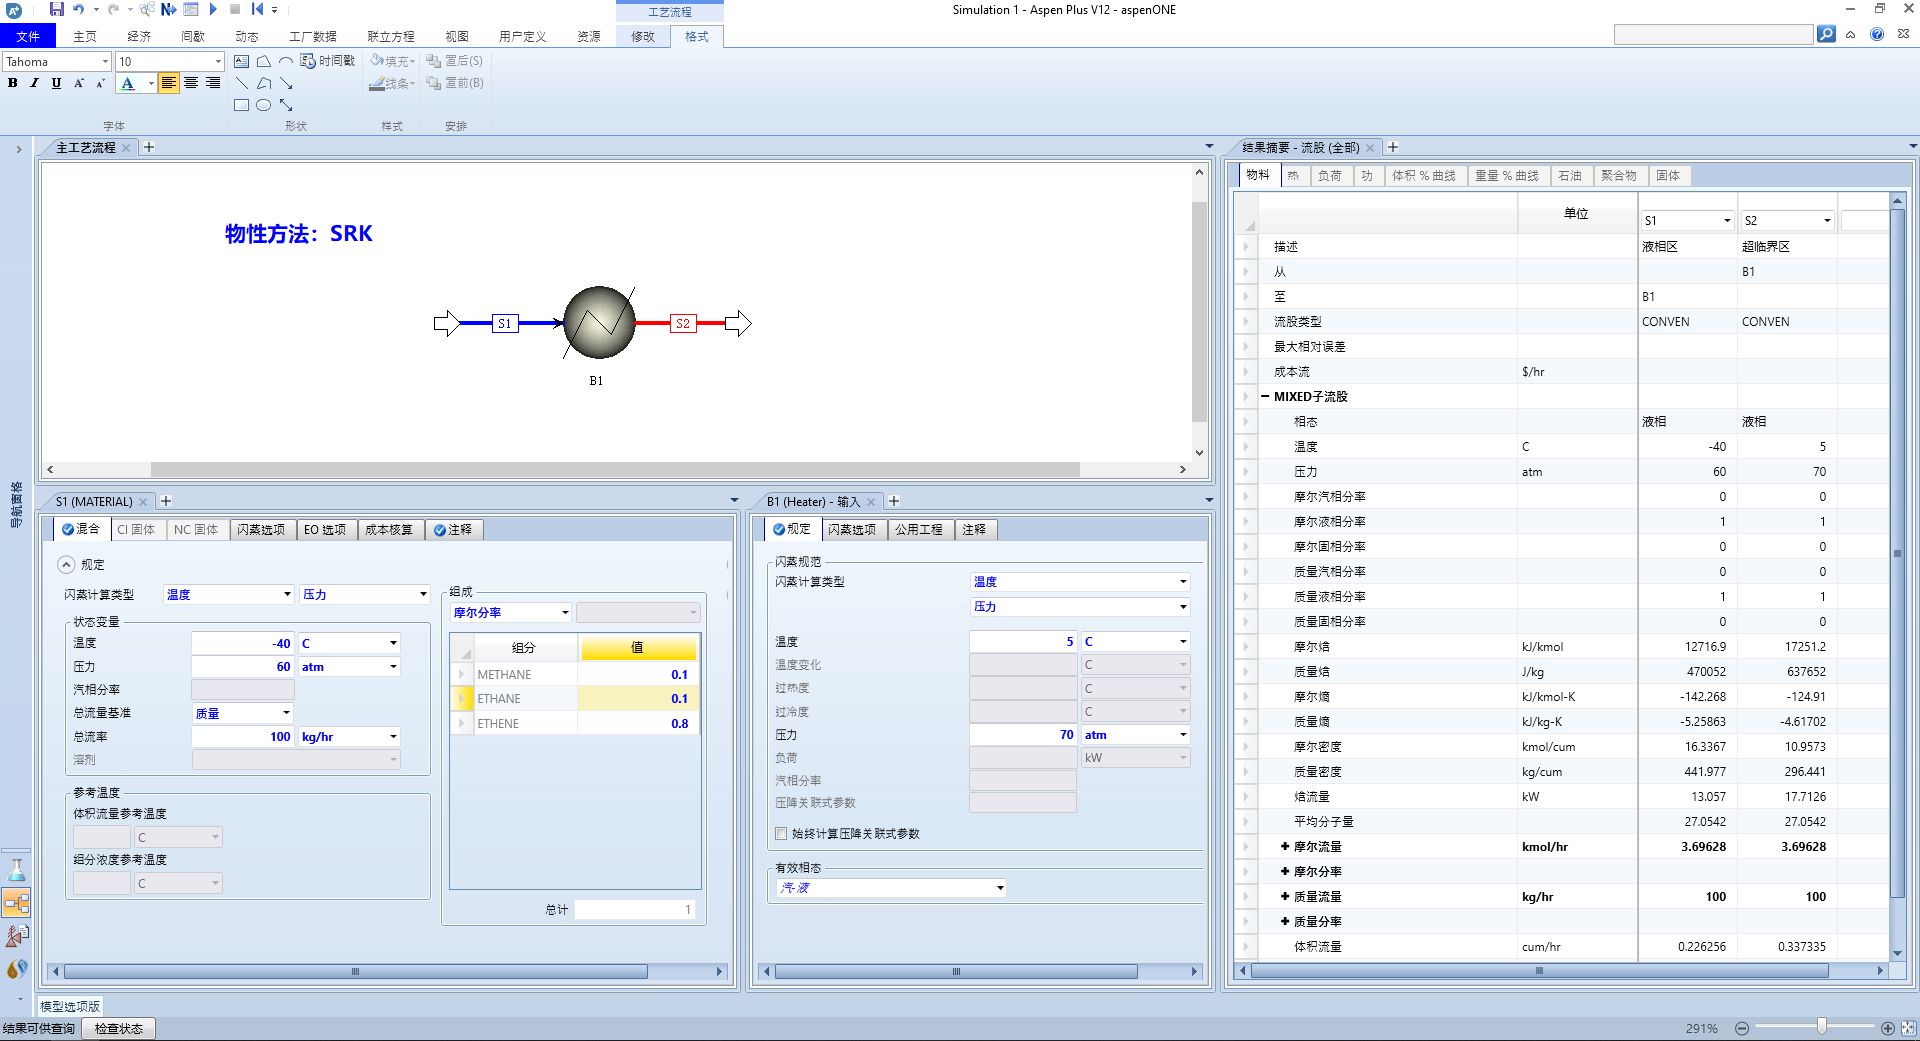The image size is (1920, 1041).
Task: Click the B1 heater block on the flowsheet
Action: click(x=599, y=322)
